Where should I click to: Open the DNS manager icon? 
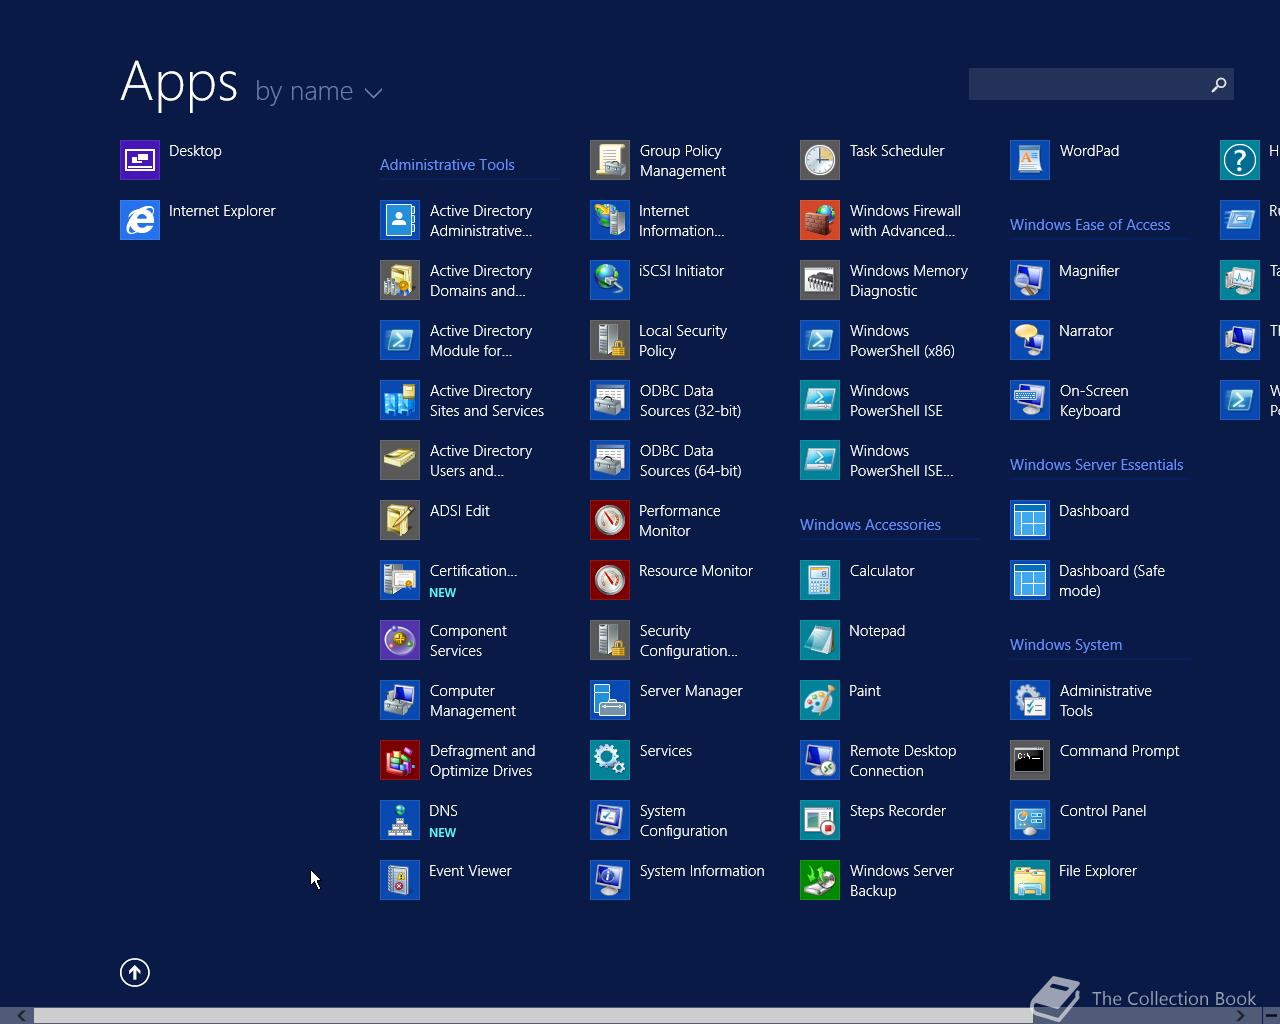400,820
